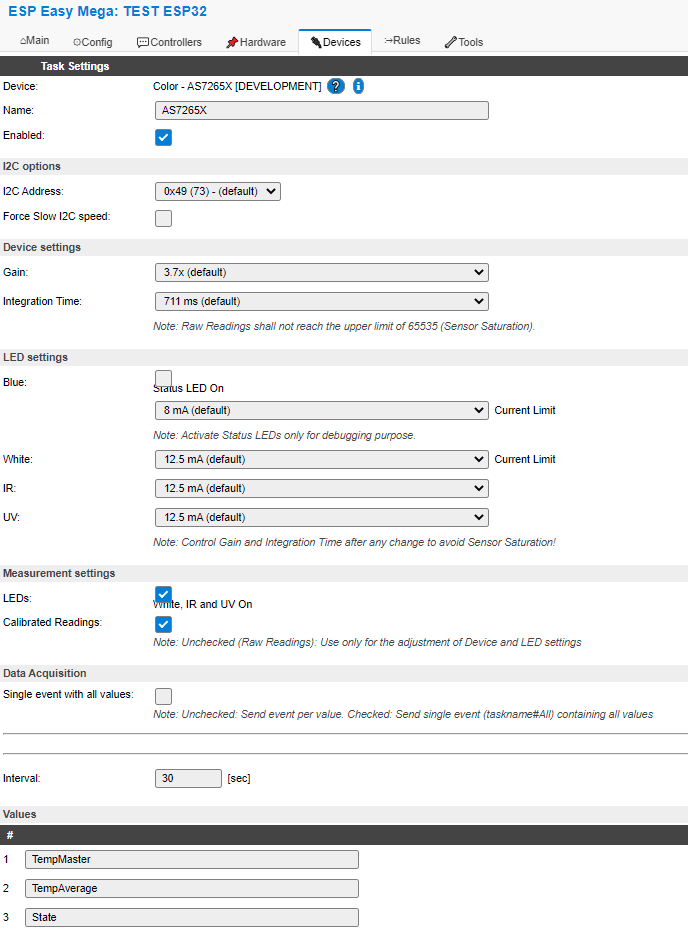Screen dimensions: 688x929
Task: Switch to the Main tab
Action: coord(35,40)
